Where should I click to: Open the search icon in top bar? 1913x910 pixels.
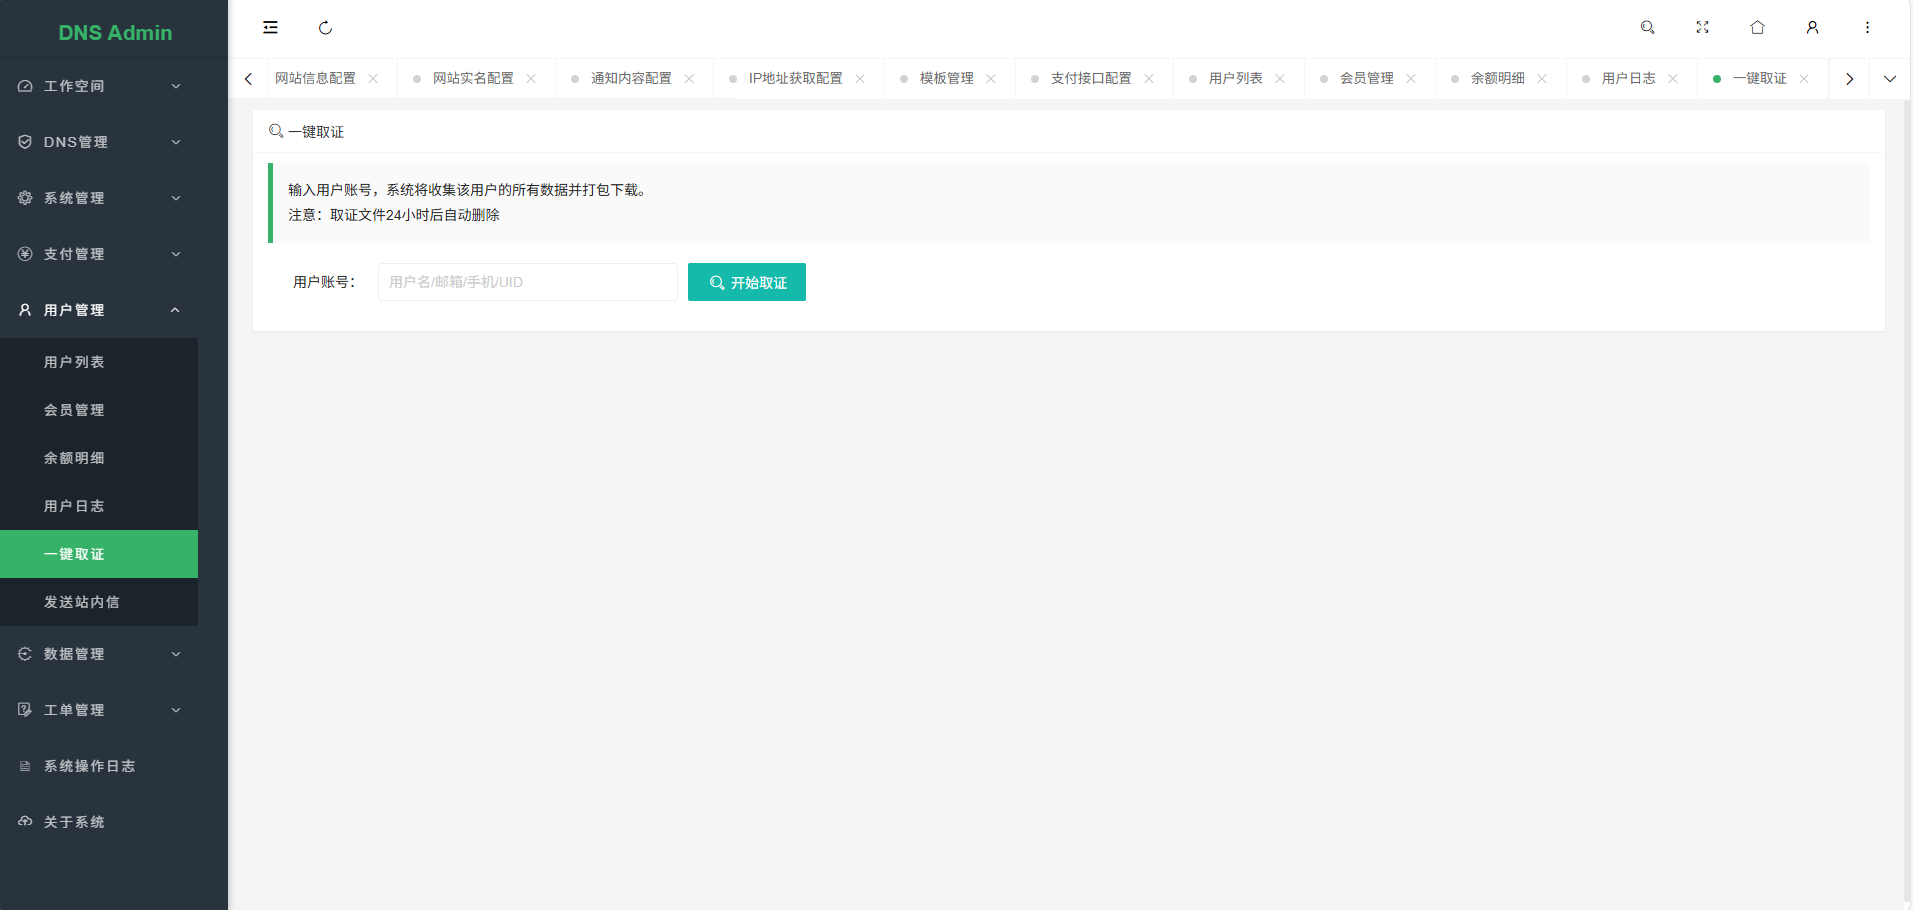click(x=1647, y=28)
